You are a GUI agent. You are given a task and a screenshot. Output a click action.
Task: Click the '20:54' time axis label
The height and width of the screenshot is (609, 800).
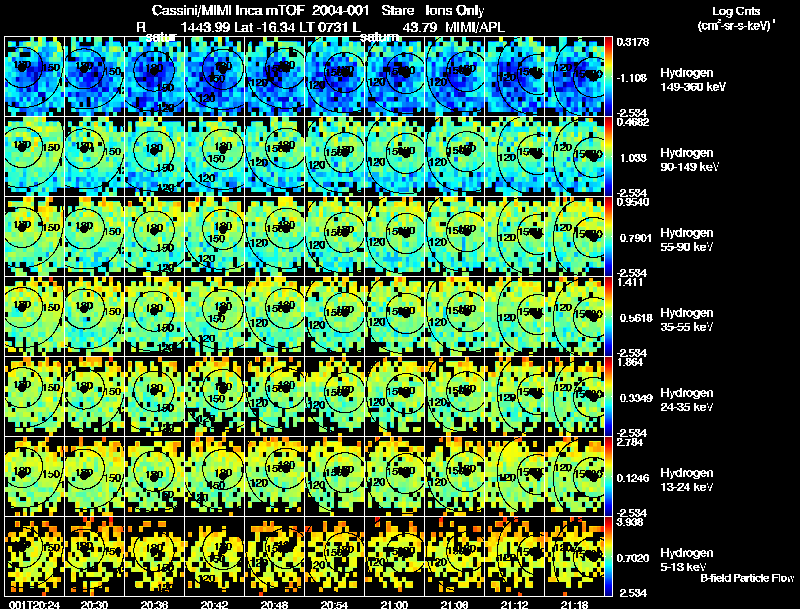click(334, 605)
